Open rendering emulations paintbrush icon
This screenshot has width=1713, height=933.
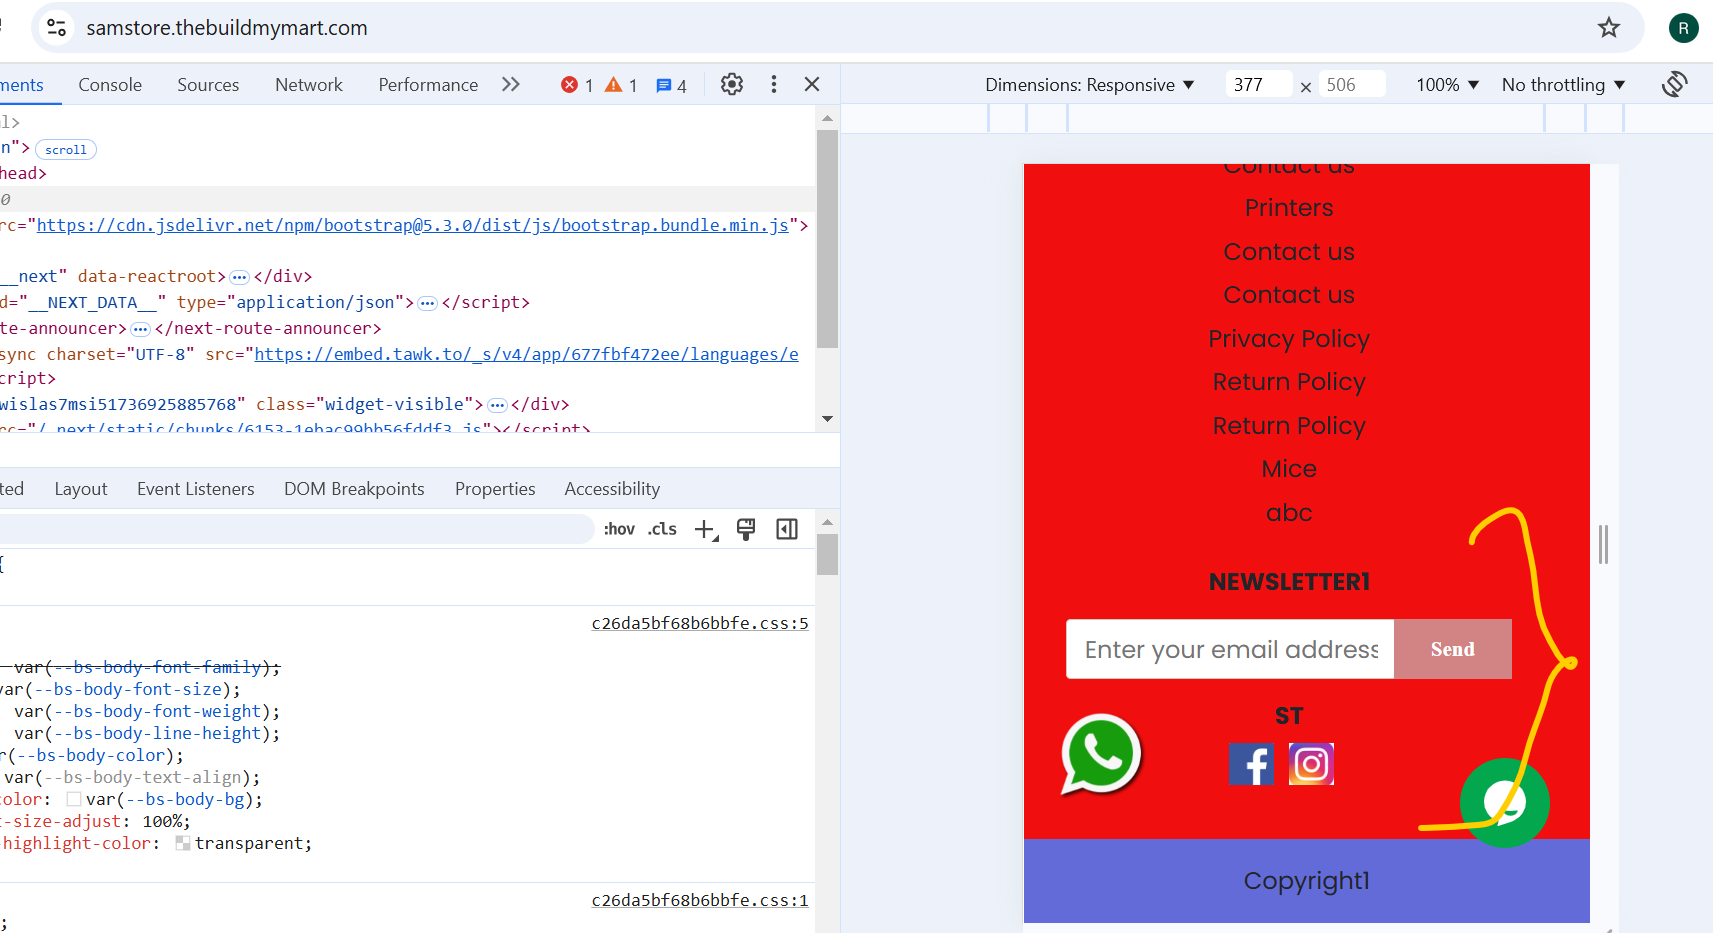click(x=746, y=529)
